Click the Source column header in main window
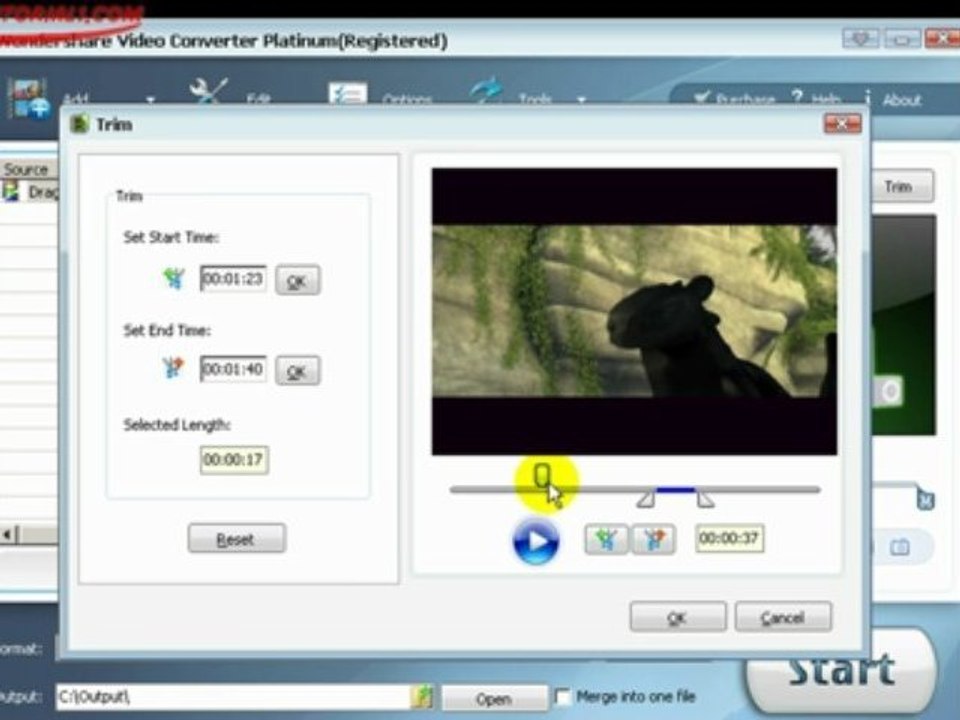 click(28, 169)
